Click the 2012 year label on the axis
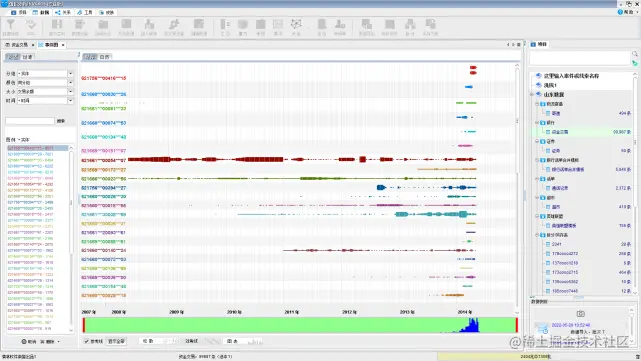 click(x=349, y=312)
